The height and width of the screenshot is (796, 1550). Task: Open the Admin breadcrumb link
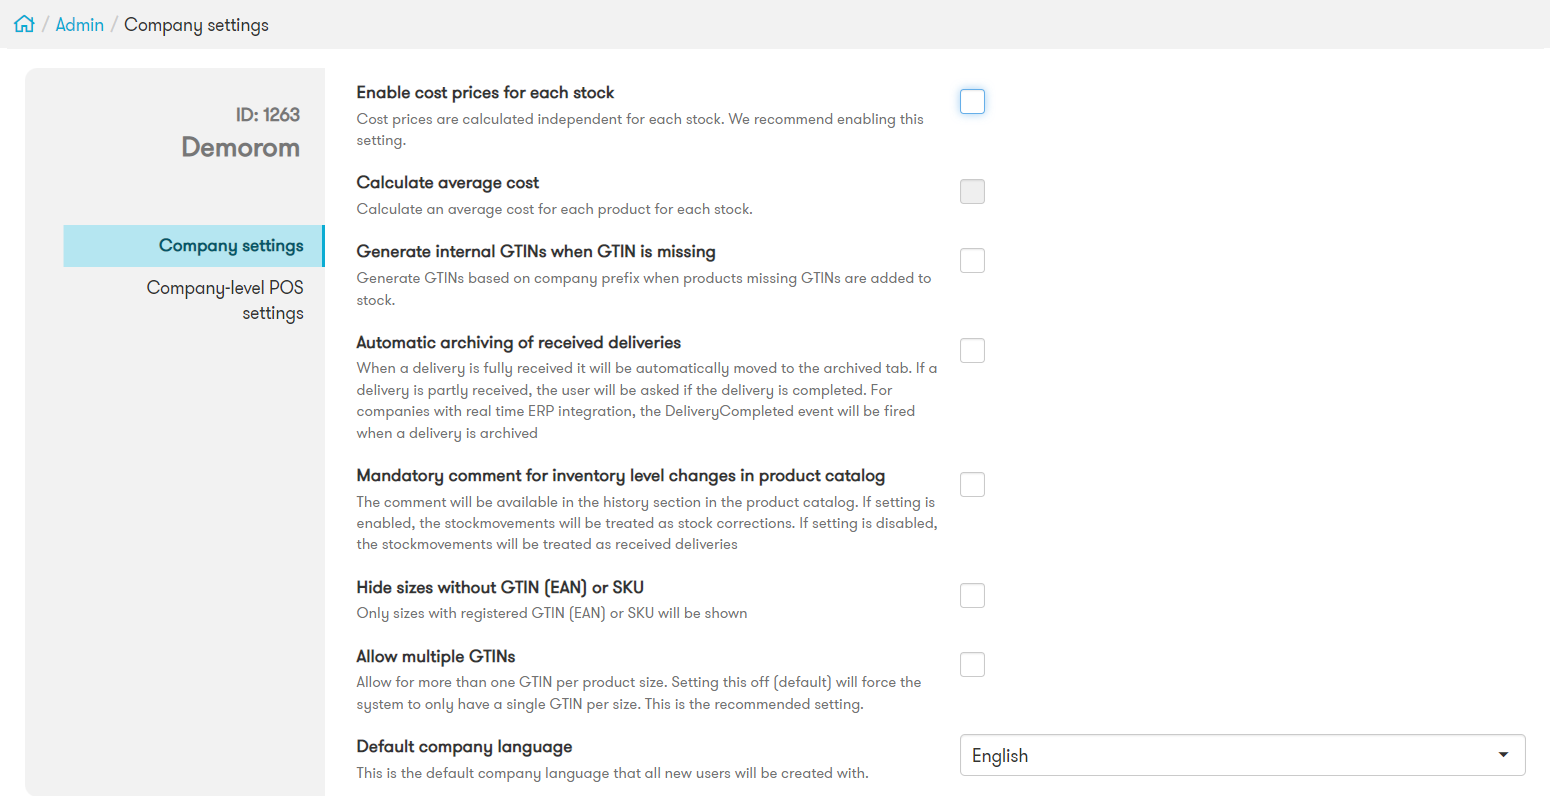(80, 25)
